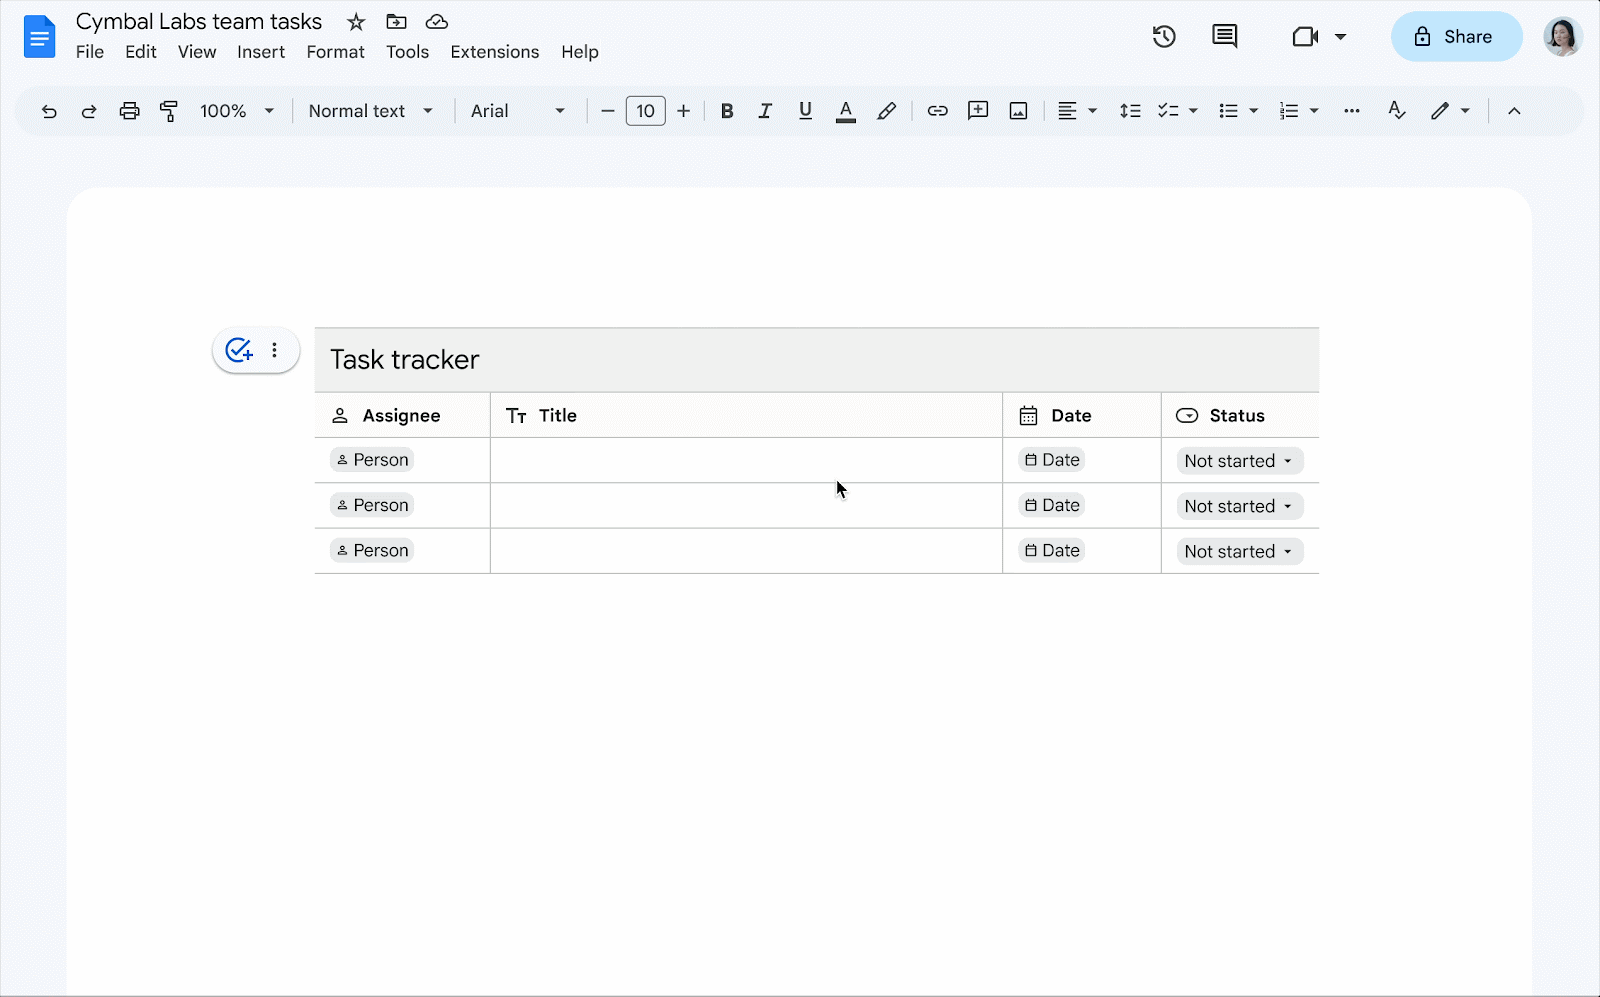Viewport: 1600px width, 997px height.
Task: Open the text color picker
Action: 846,111
